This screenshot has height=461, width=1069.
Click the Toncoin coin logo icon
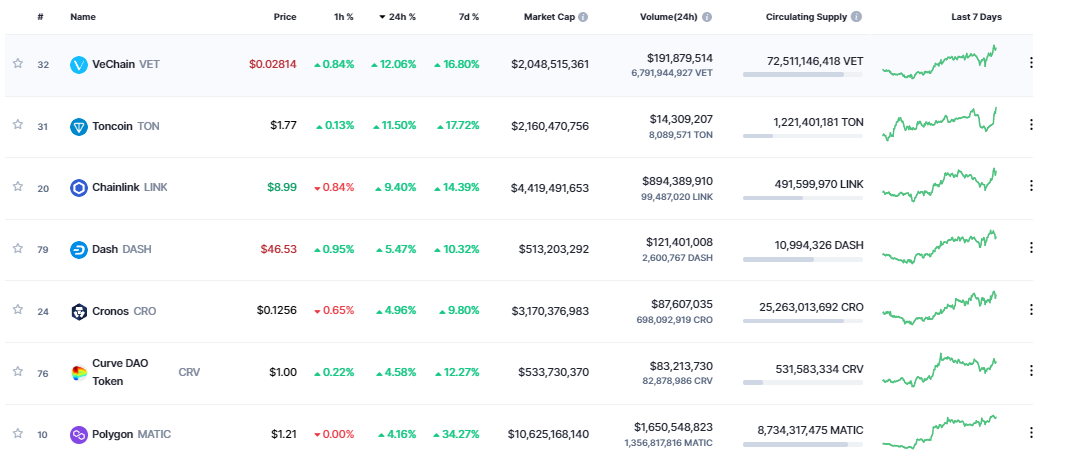[79, 126]
